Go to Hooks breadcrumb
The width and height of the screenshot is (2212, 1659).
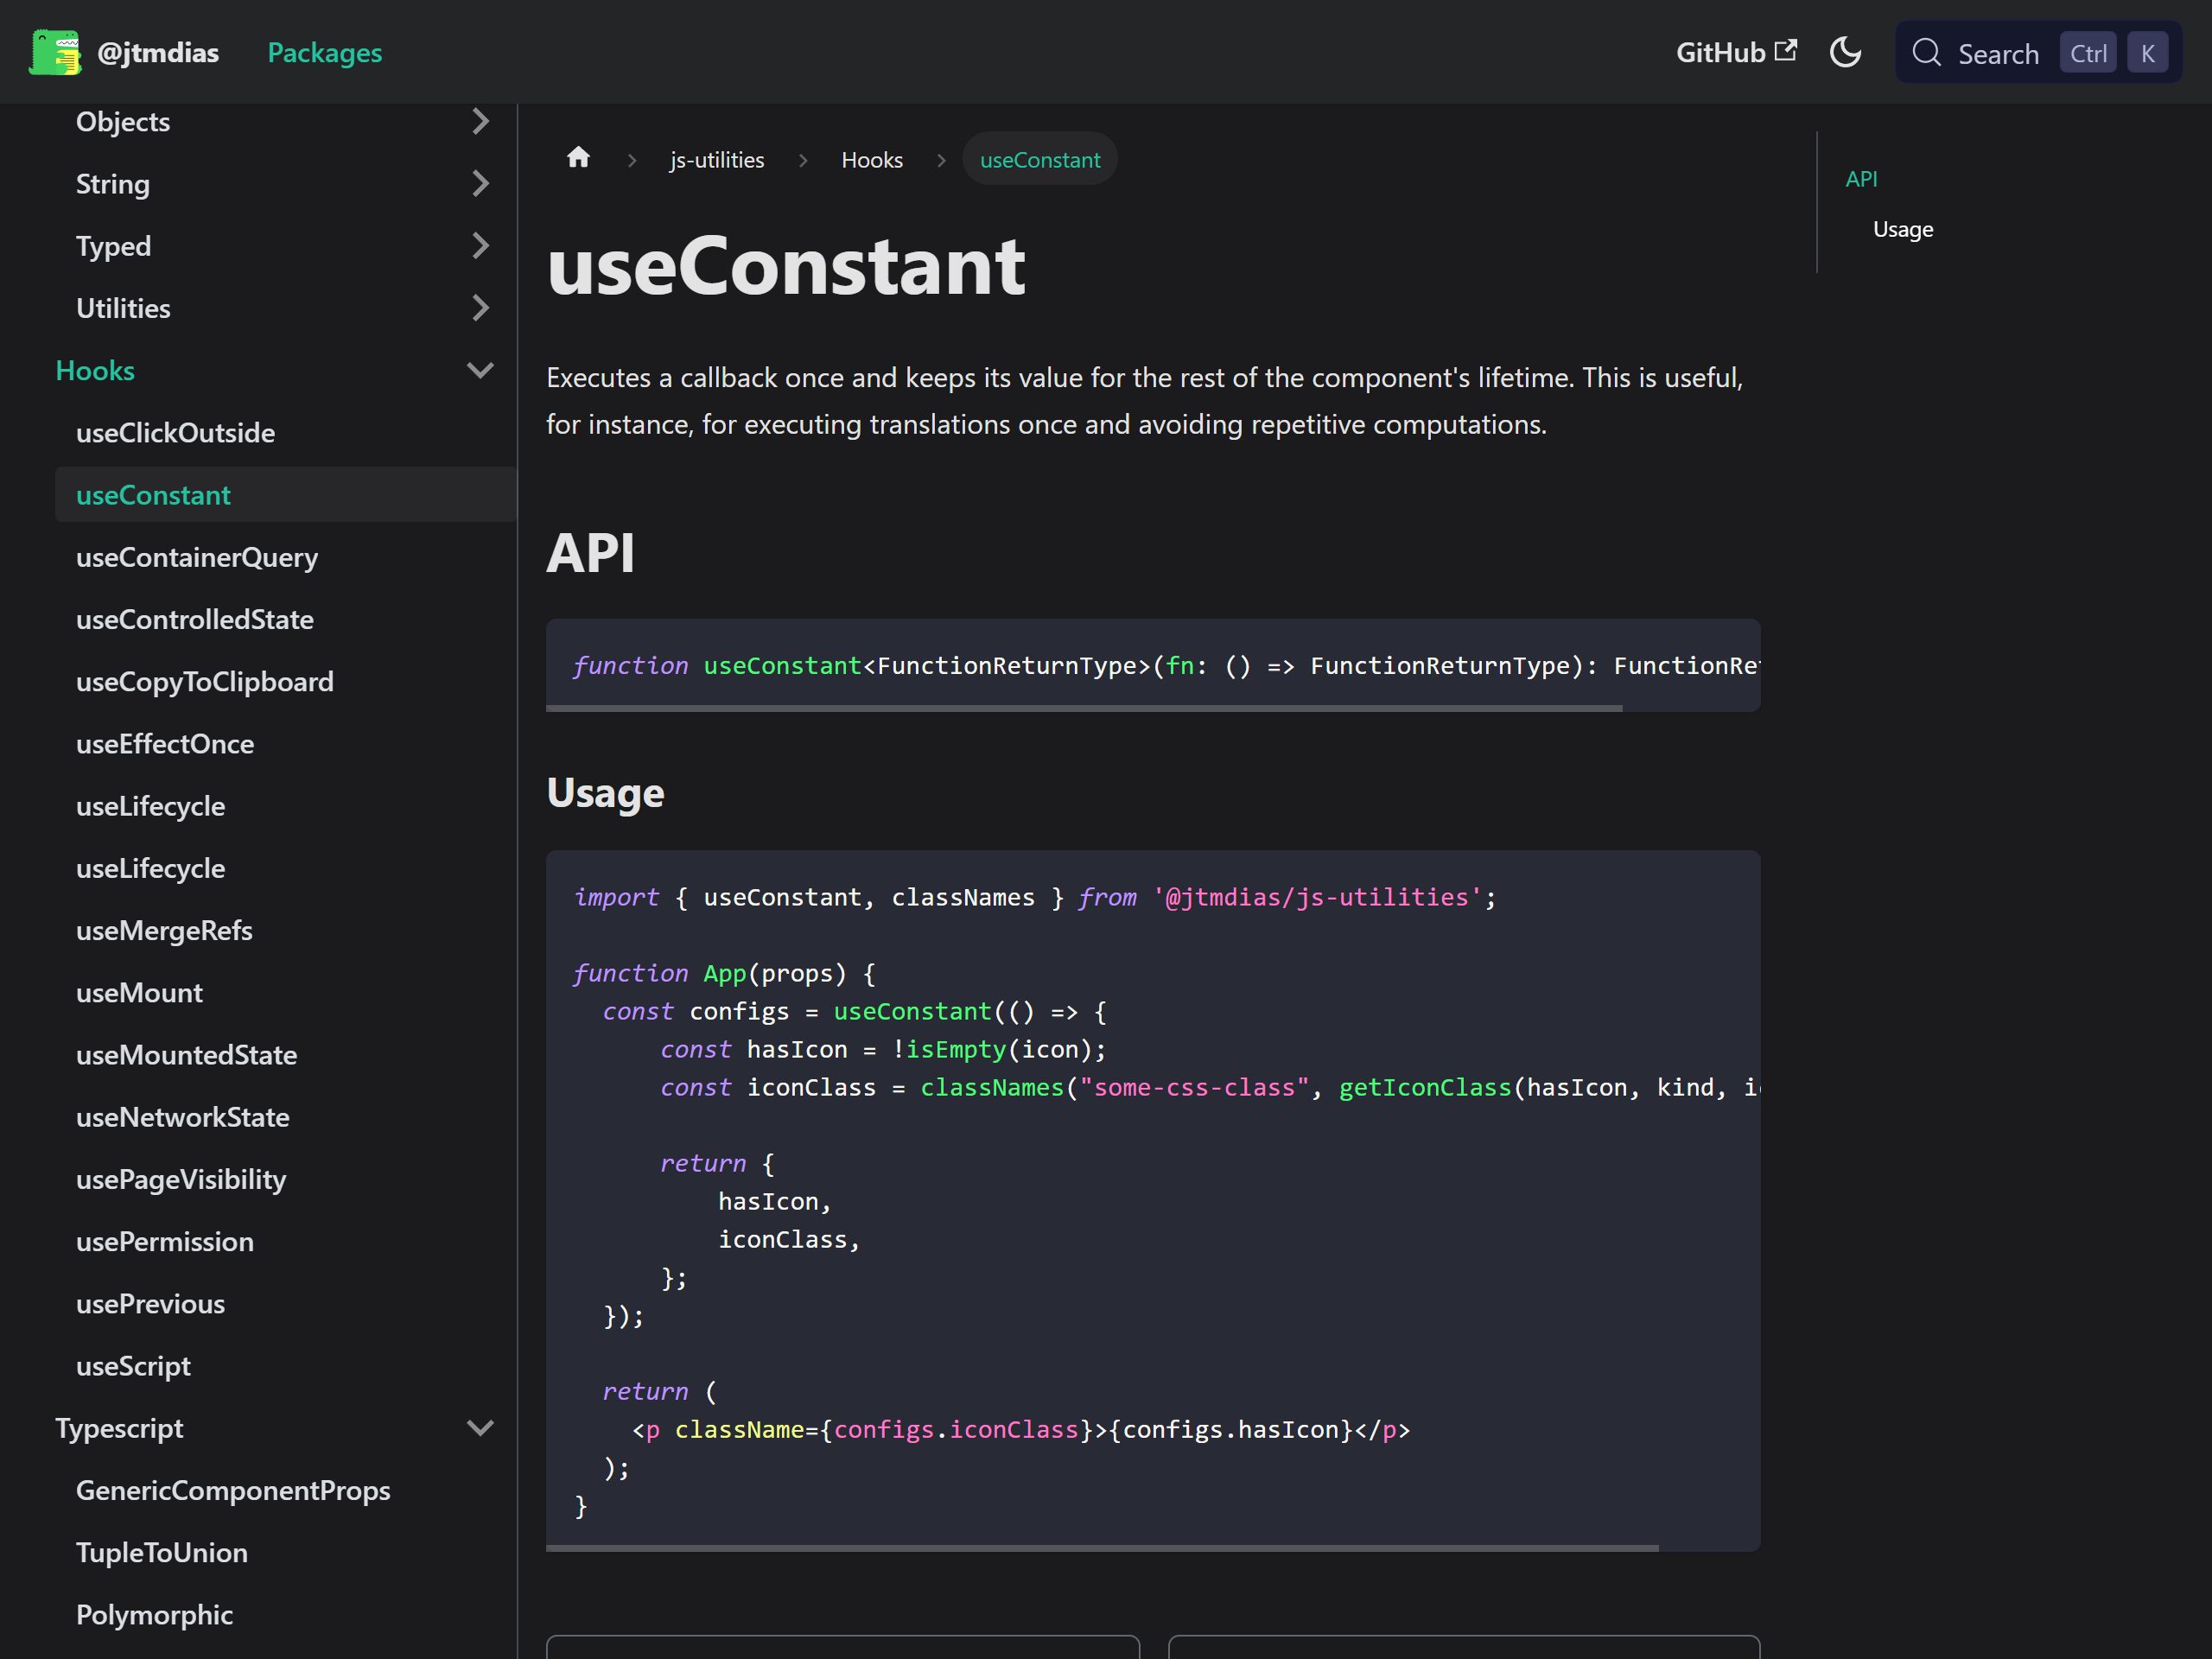[872, 159]
